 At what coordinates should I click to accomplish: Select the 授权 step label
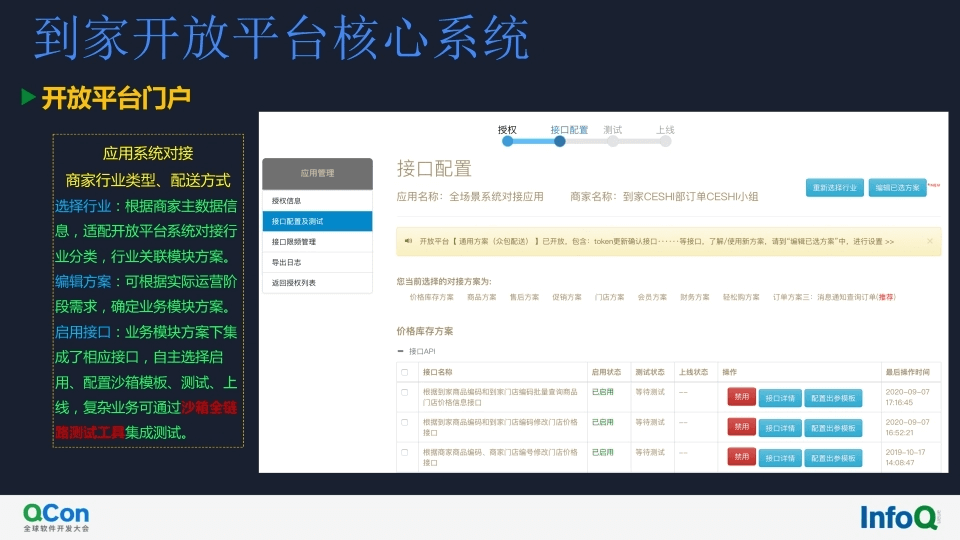pos(508,130)
